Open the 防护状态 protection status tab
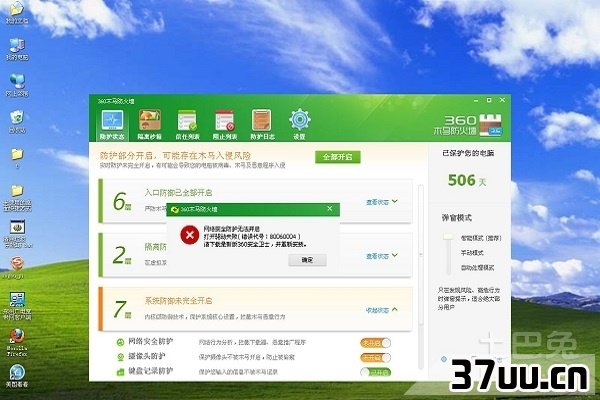The height and width of the screenshot is (400, 600). (x=112, y=125)
